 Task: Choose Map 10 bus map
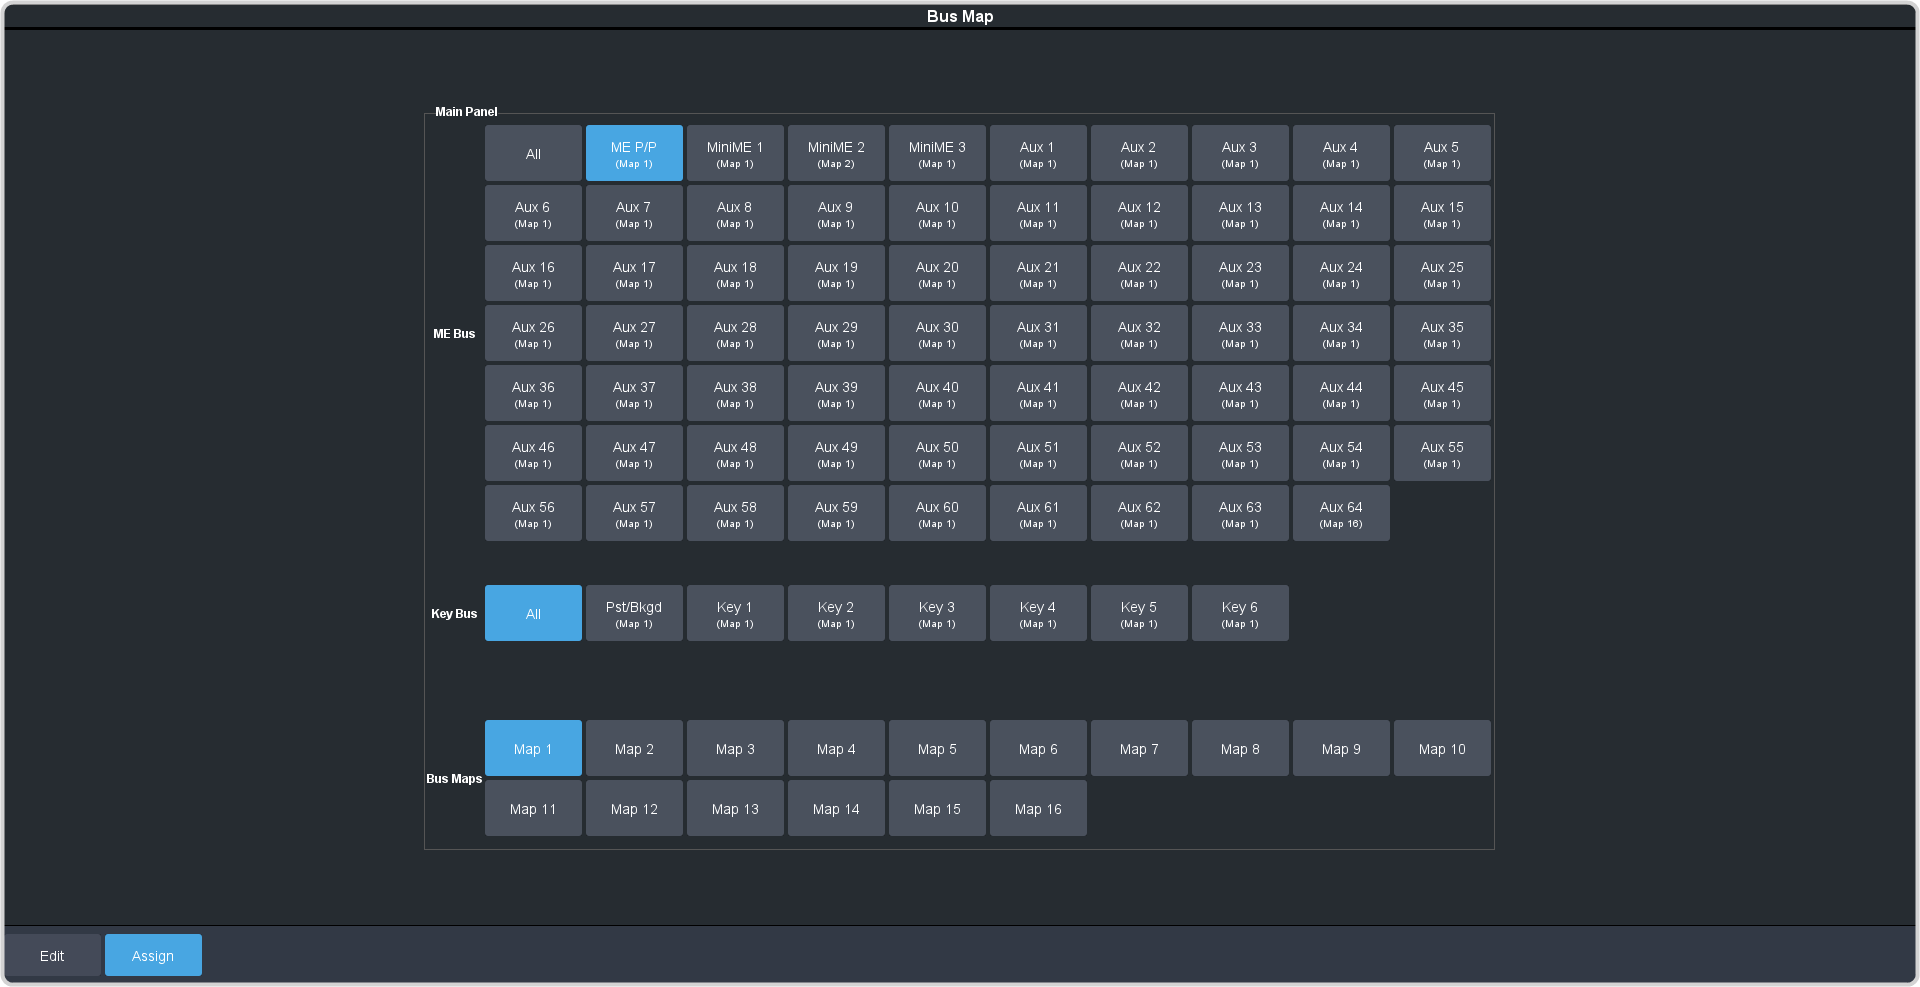coord(1441,748)
